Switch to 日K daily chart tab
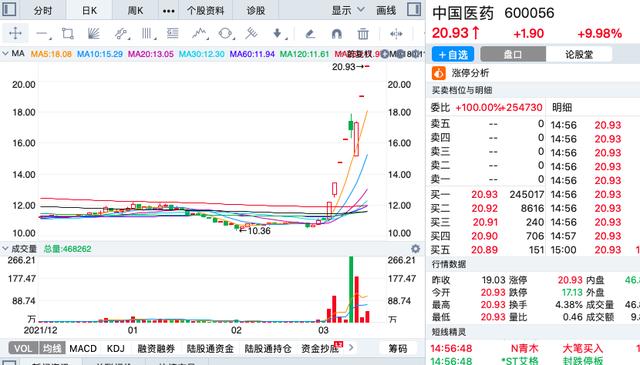Screen dimensions: 640x365 pos(89,10)
